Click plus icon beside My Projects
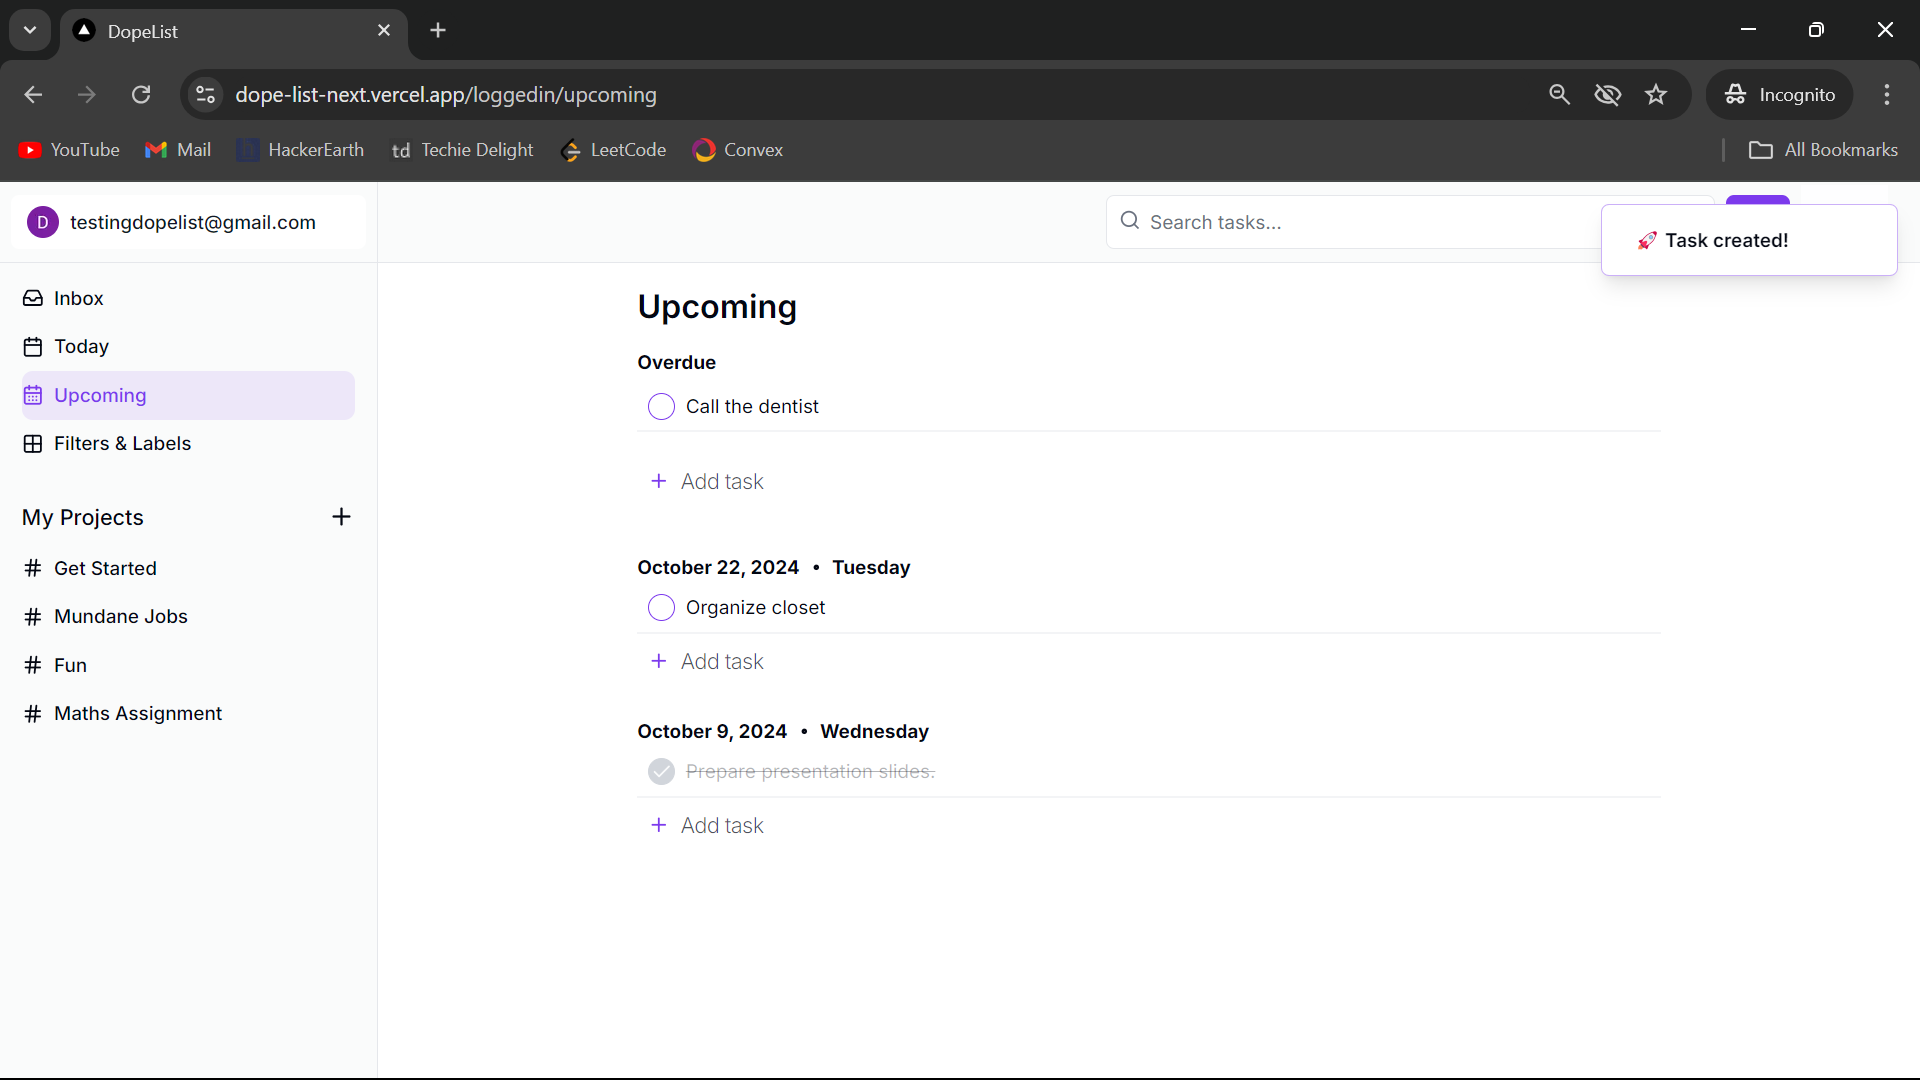Viewport: 1920px width, 1080px height. pos(341,517)
